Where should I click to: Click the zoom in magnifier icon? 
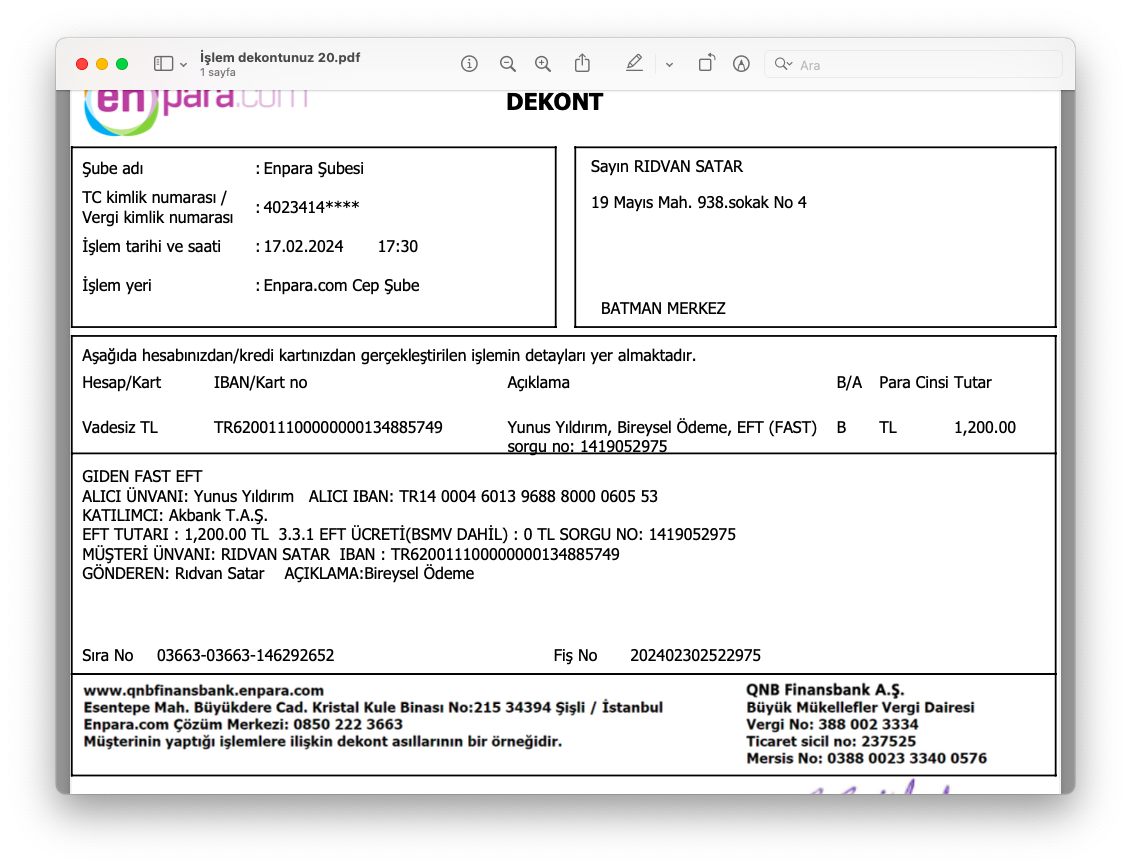coord(543,64)
